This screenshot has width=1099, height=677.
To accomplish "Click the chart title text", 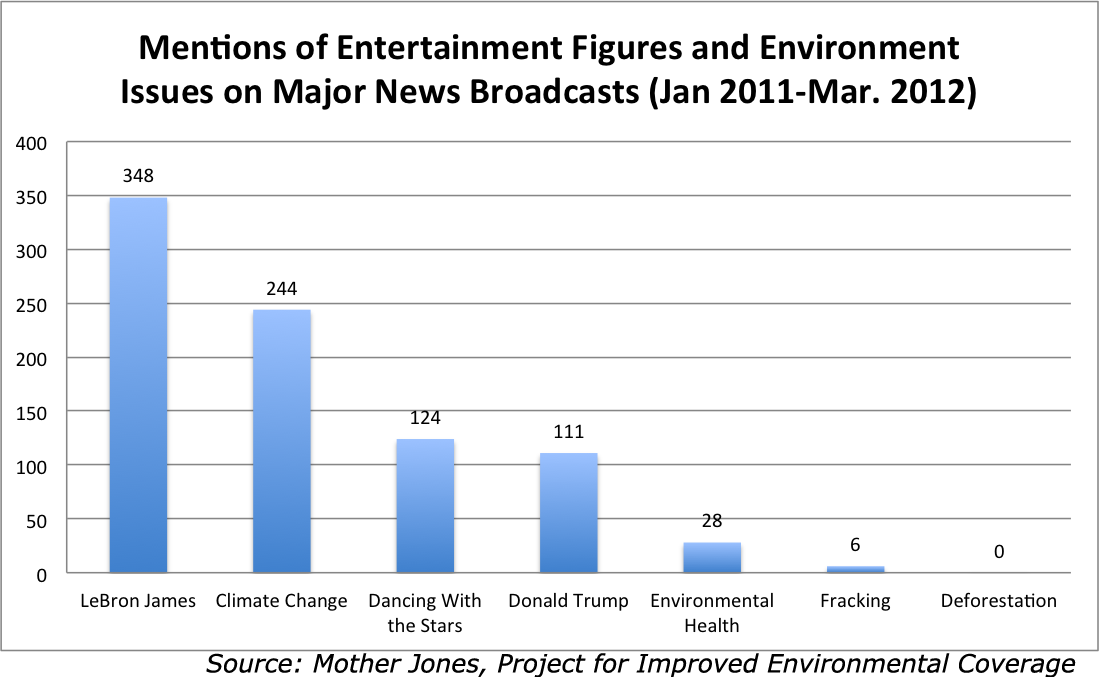I will coord(548,69).
